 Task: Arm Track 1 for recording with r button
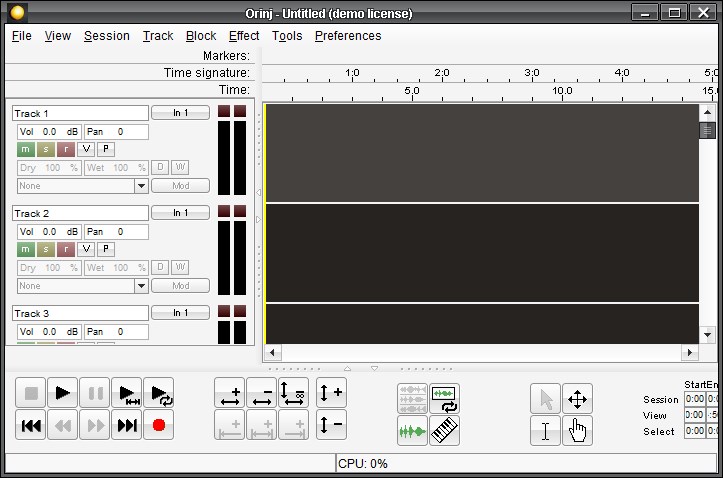66,149
